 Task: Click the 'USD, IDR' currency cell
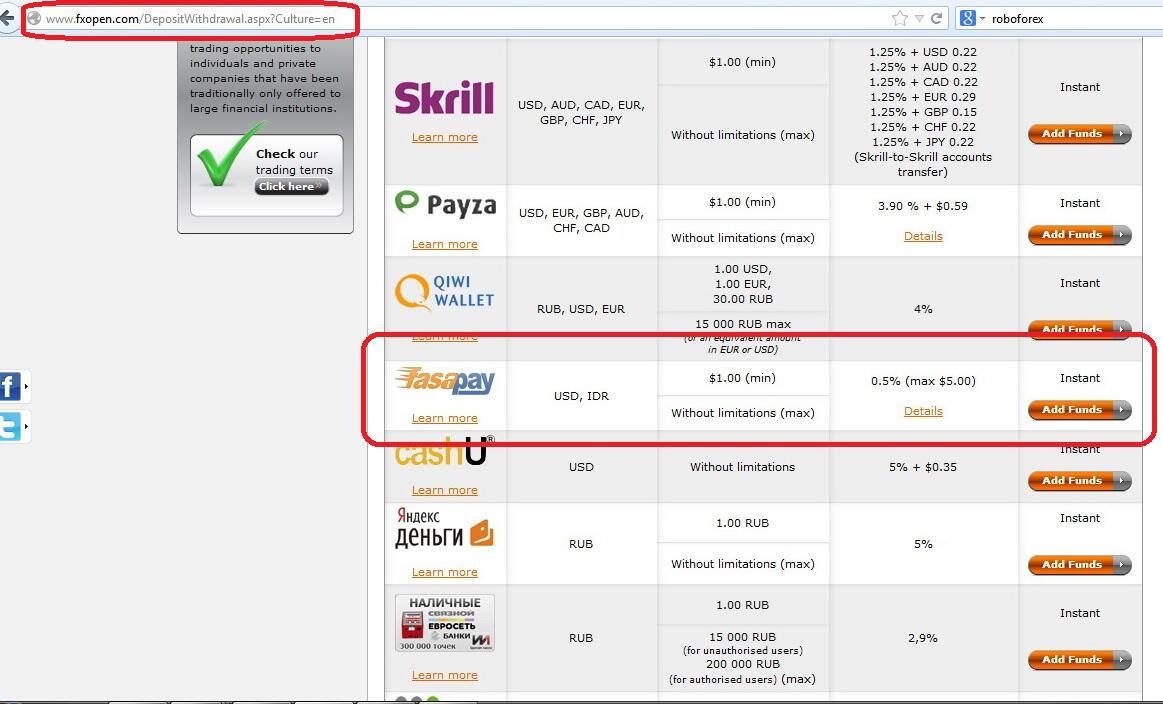[582, 396]
